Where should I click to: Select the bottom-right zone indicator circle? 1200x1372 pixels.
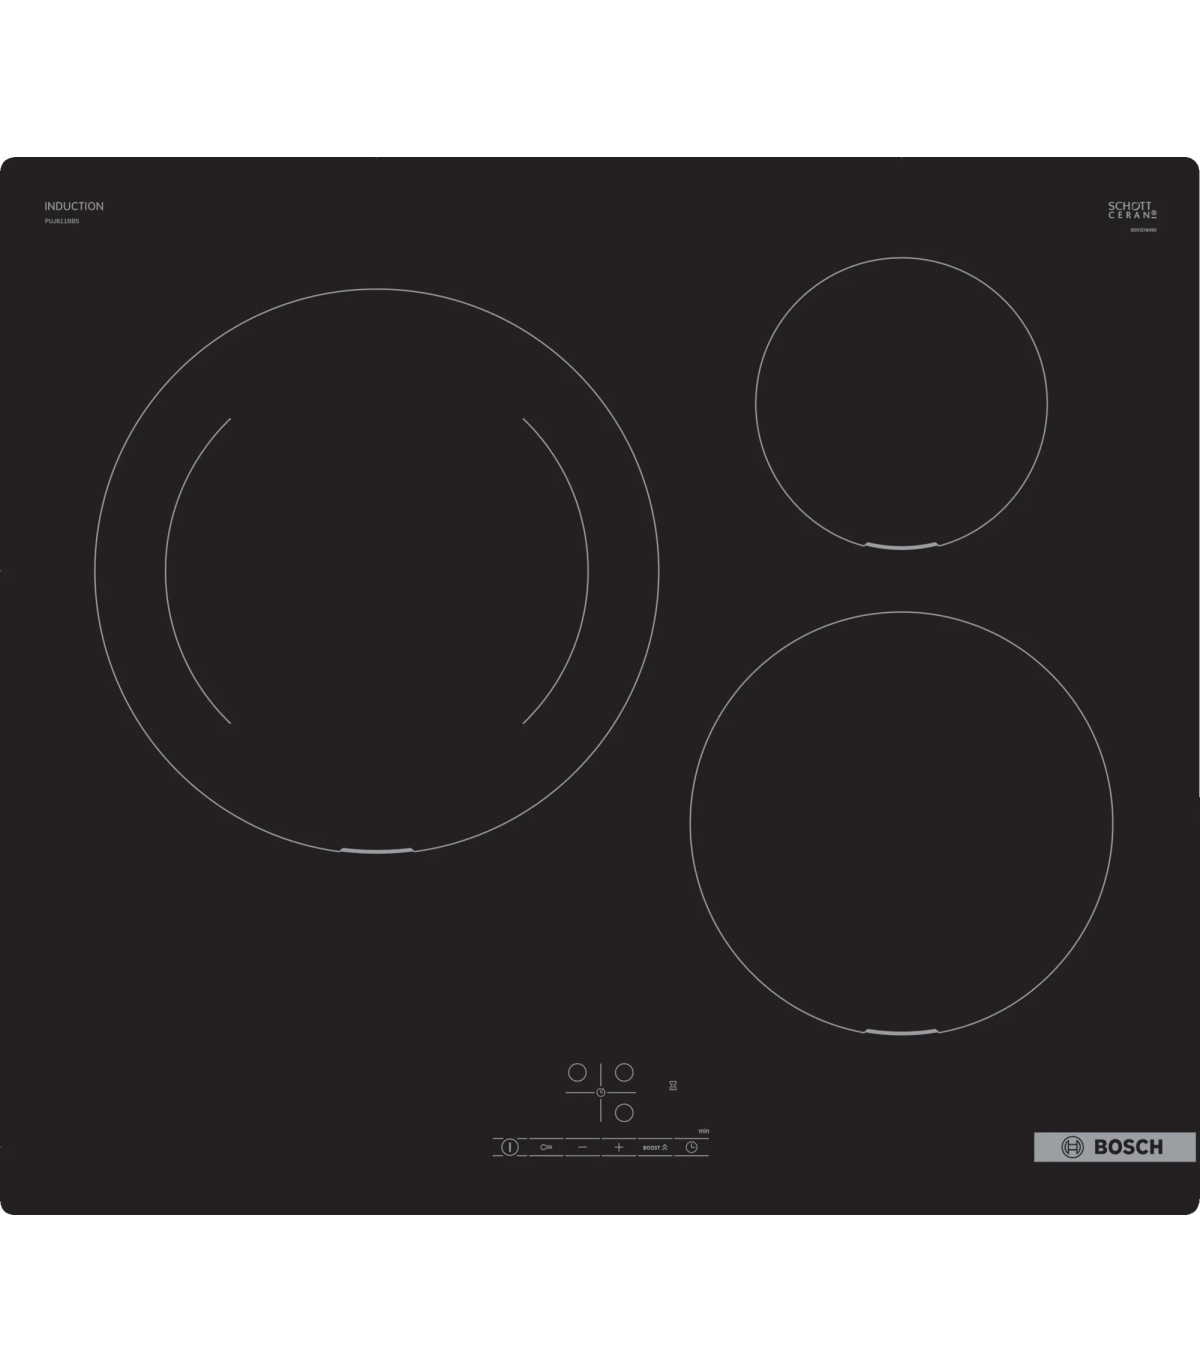[x=624, y=1112]
